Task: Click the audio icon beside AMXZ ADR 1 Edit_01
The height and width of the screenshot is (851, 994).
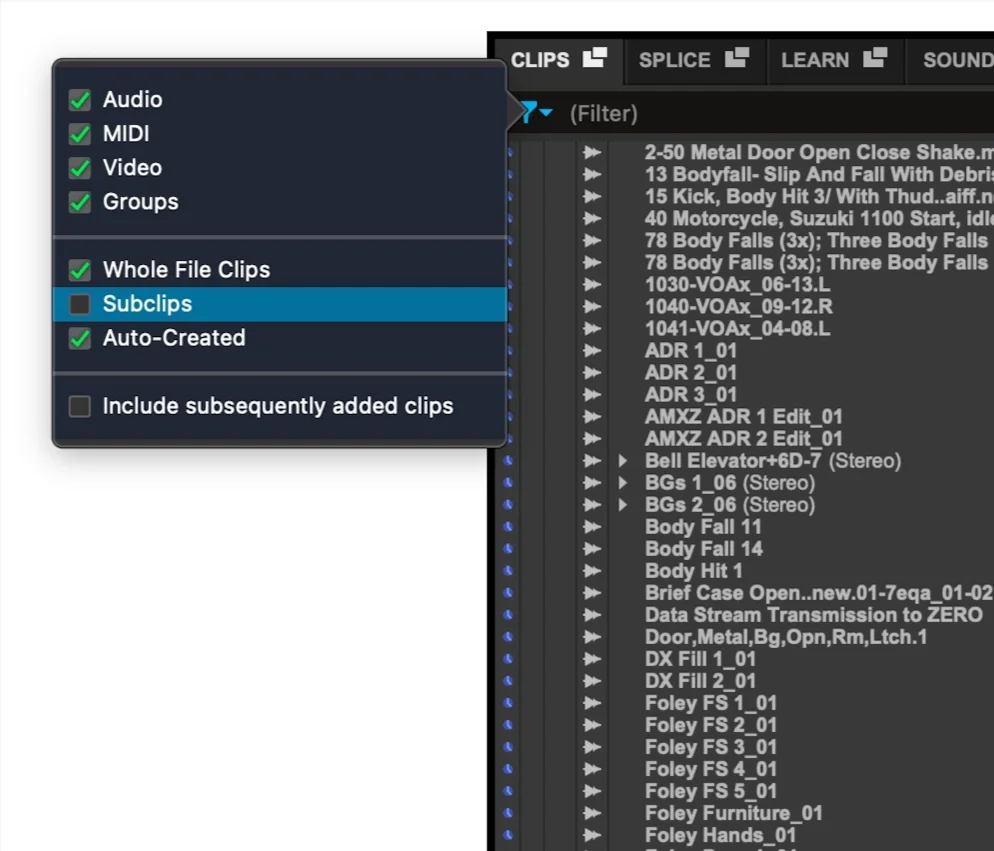Action: tap(592, 417)
